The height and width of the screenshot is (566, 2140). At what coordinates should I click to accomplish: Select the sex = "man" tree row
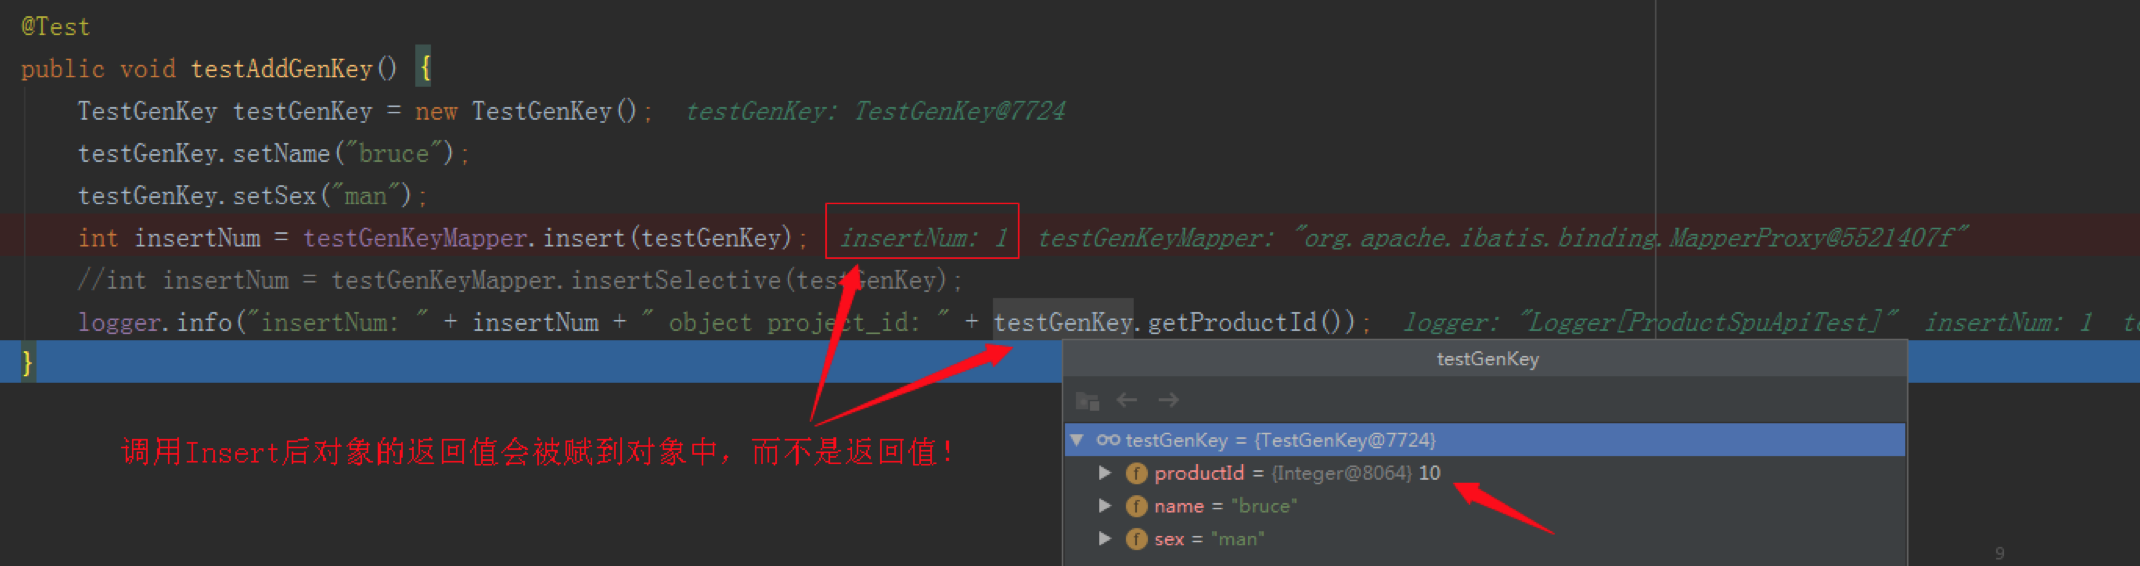click(x=1484, y=539)
